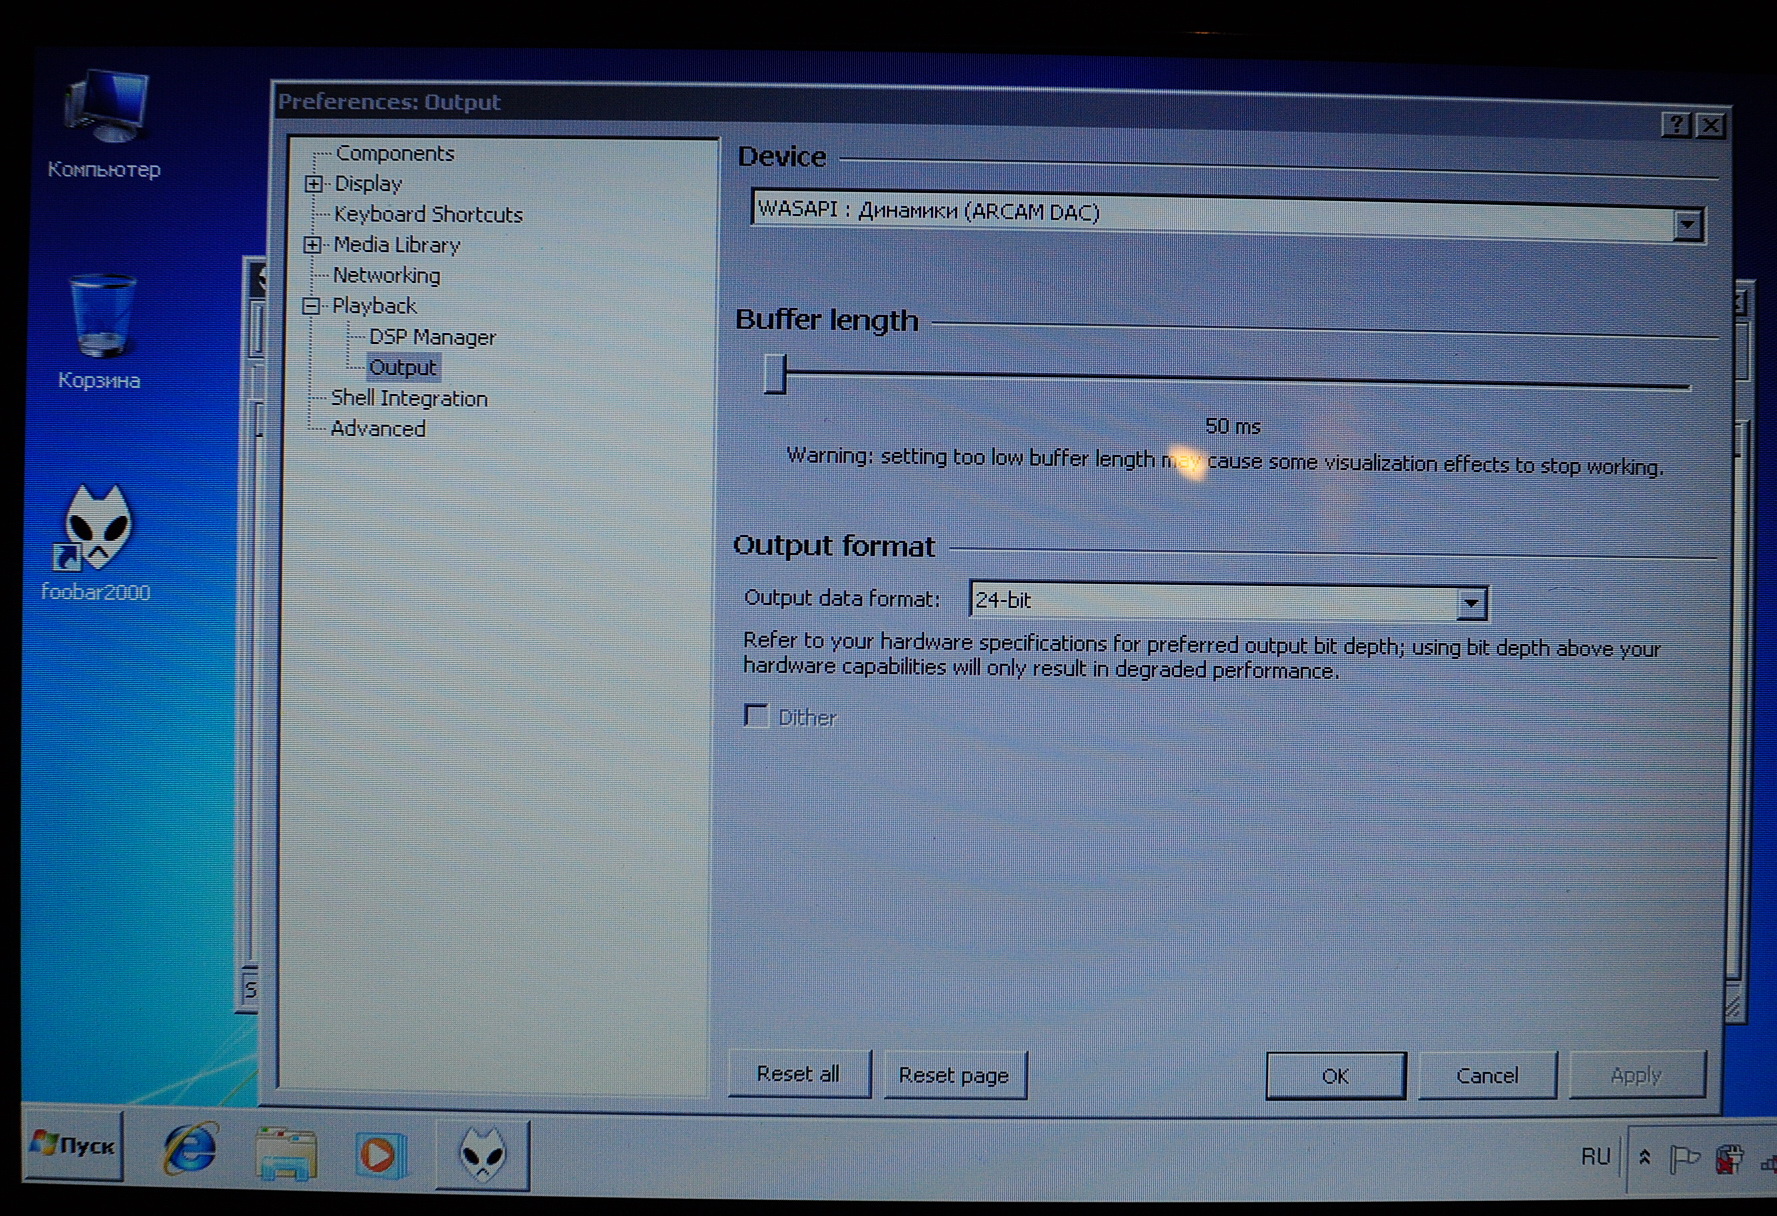Open Advanced preferences page
The image size is (1777, 1216).
[x=378, y=429]
